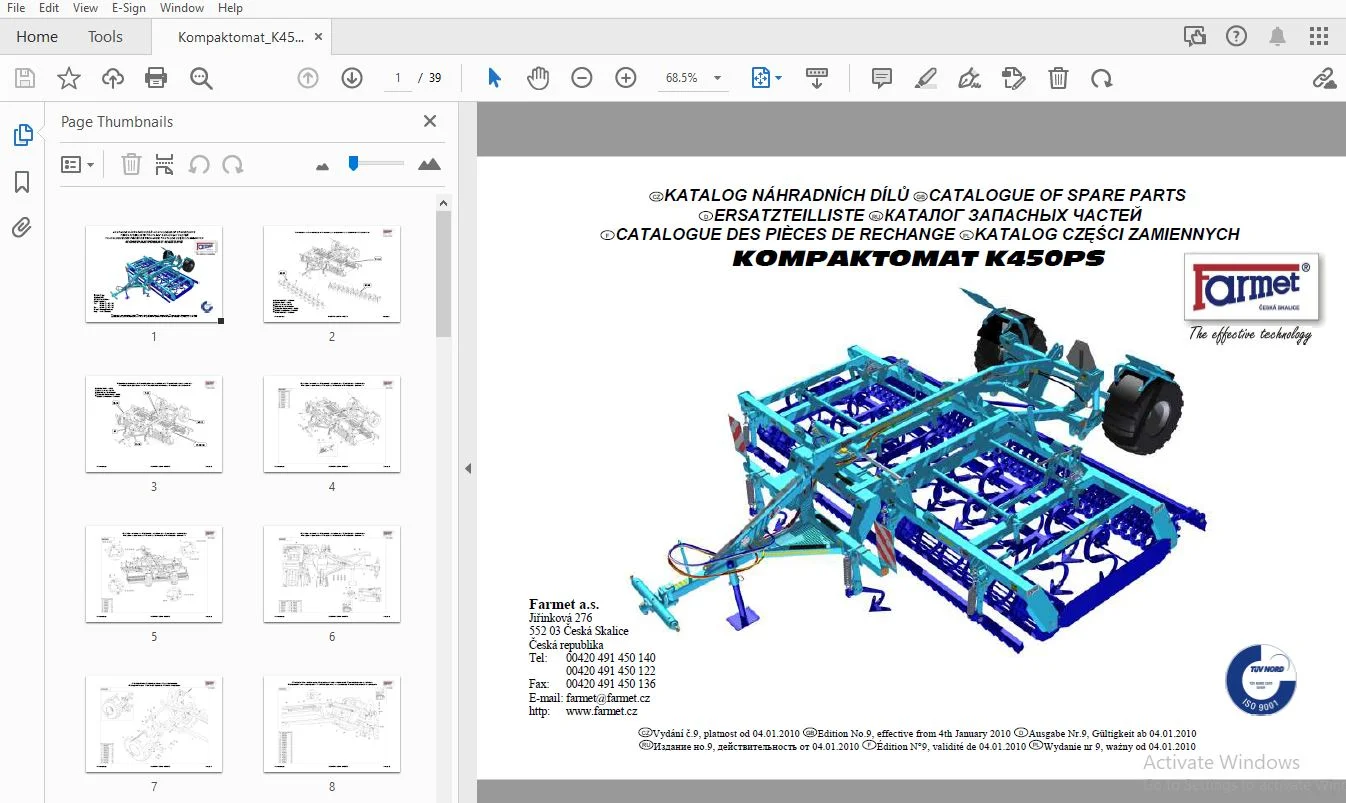The width and height of the screenshot is (1346, 803).
Task: Open the fit page options tool
Action: click(766, 78)
